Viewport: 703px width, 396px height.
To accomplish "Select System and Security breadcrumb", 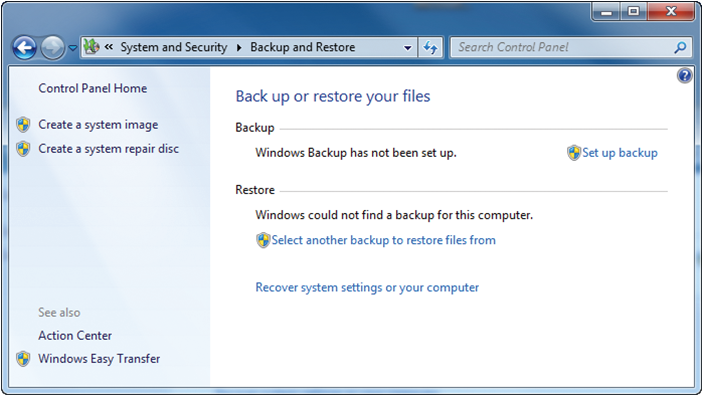I will click(x=174, y=47).
